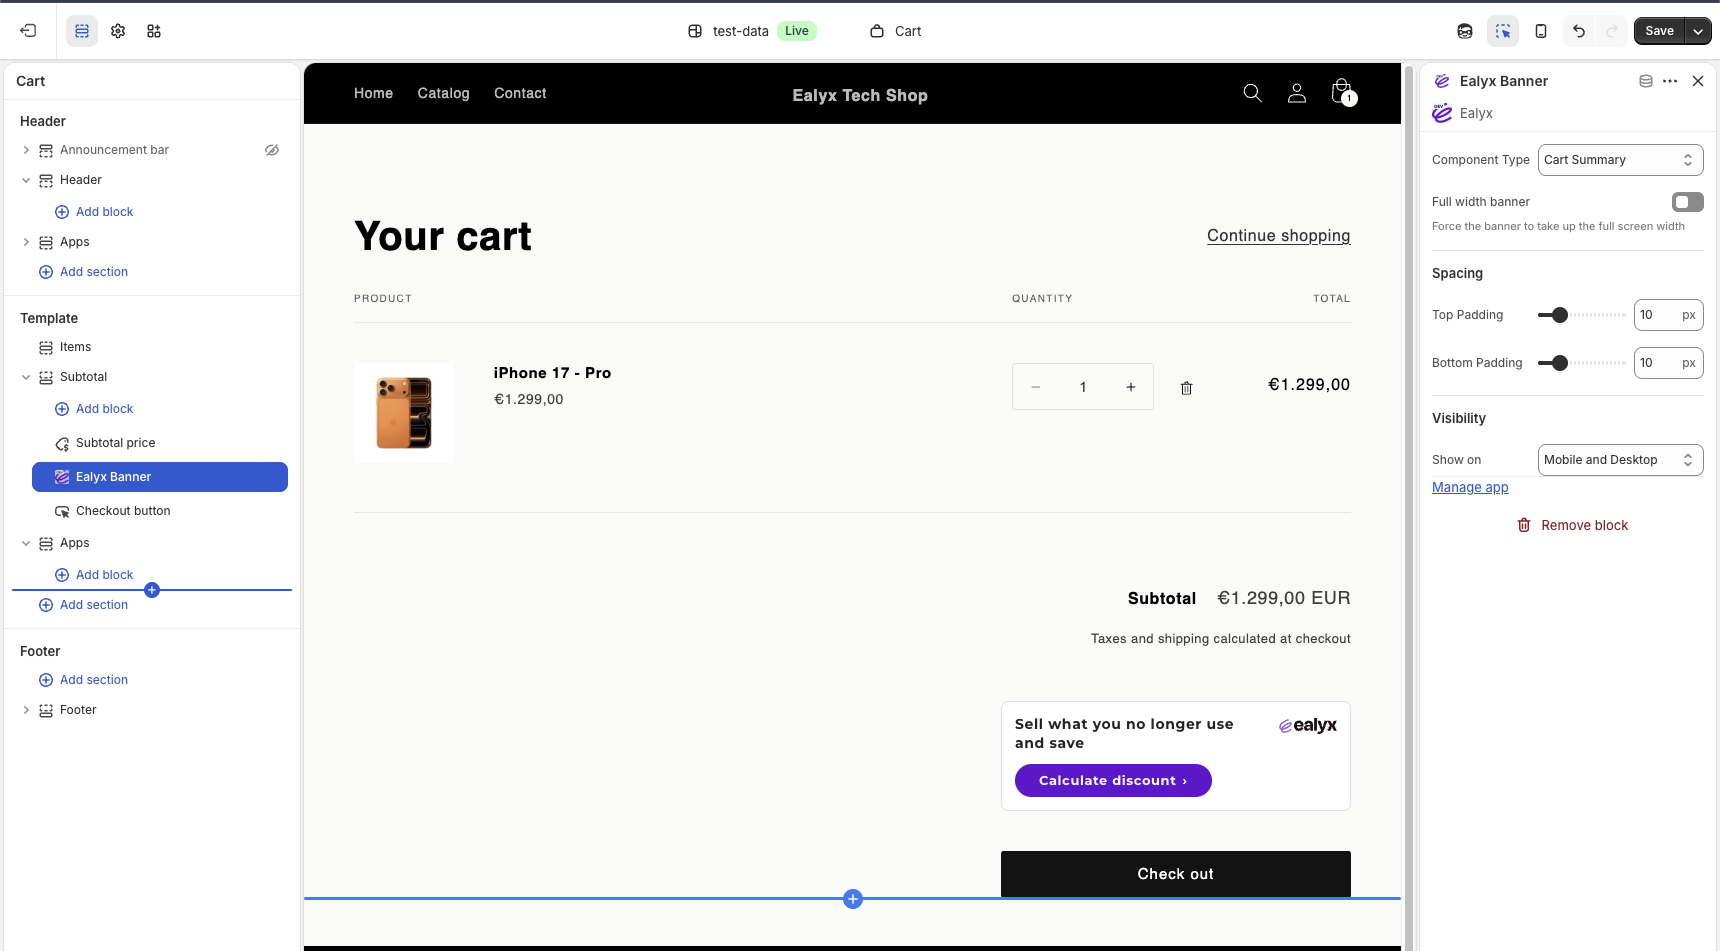Image resolution: width=1720 pixels, height=951 pixels.
Task: Click the Manage app link
Action: pos(1470,488)
